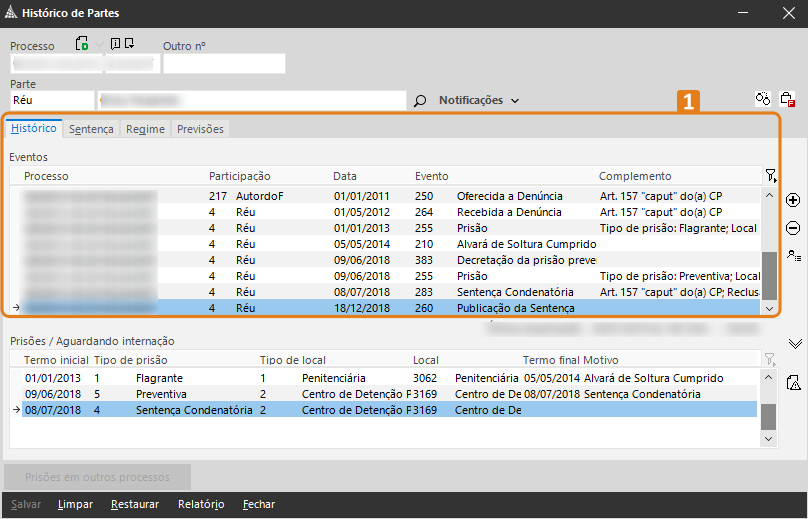808x519 pixels.
Task: Click the person list icon beside events
Action: (x=793, y=256)
